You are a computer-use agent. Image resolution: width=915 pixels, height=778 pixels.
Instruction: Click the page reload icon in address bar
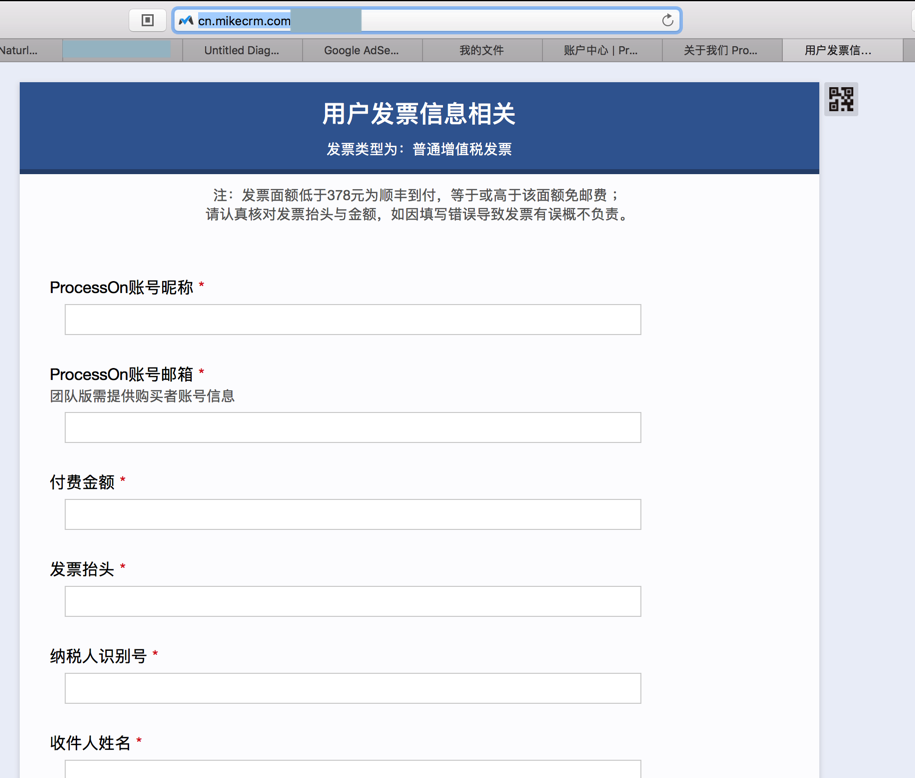pos(668,21)
